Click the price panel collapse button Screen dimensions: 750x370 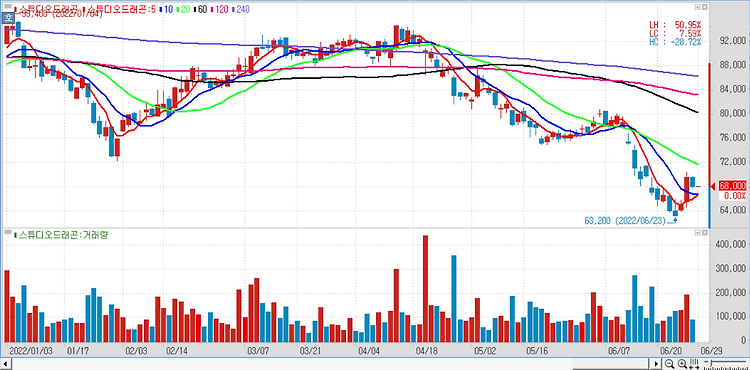pyautogui.click(x=698, y=7)
